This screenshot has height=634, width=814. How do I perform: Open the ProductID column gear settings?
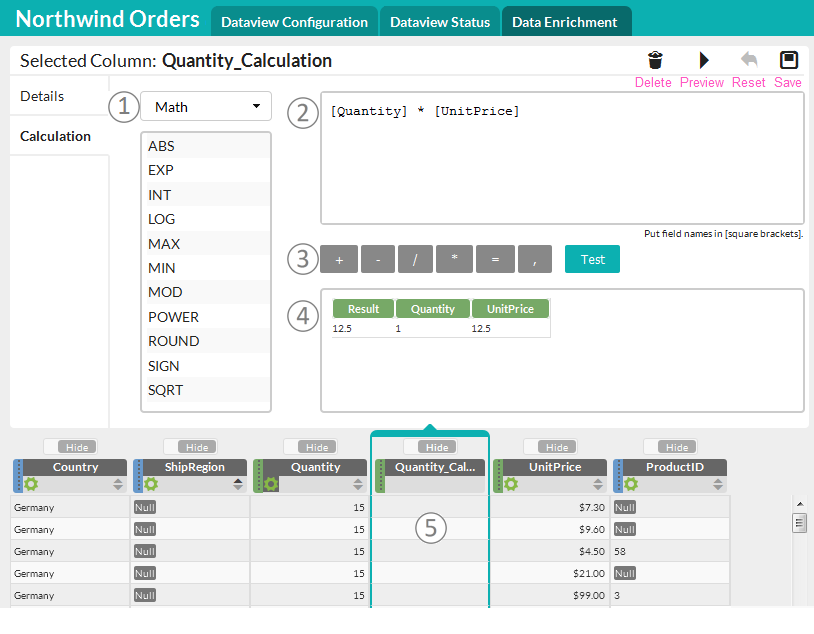(631, 484)
